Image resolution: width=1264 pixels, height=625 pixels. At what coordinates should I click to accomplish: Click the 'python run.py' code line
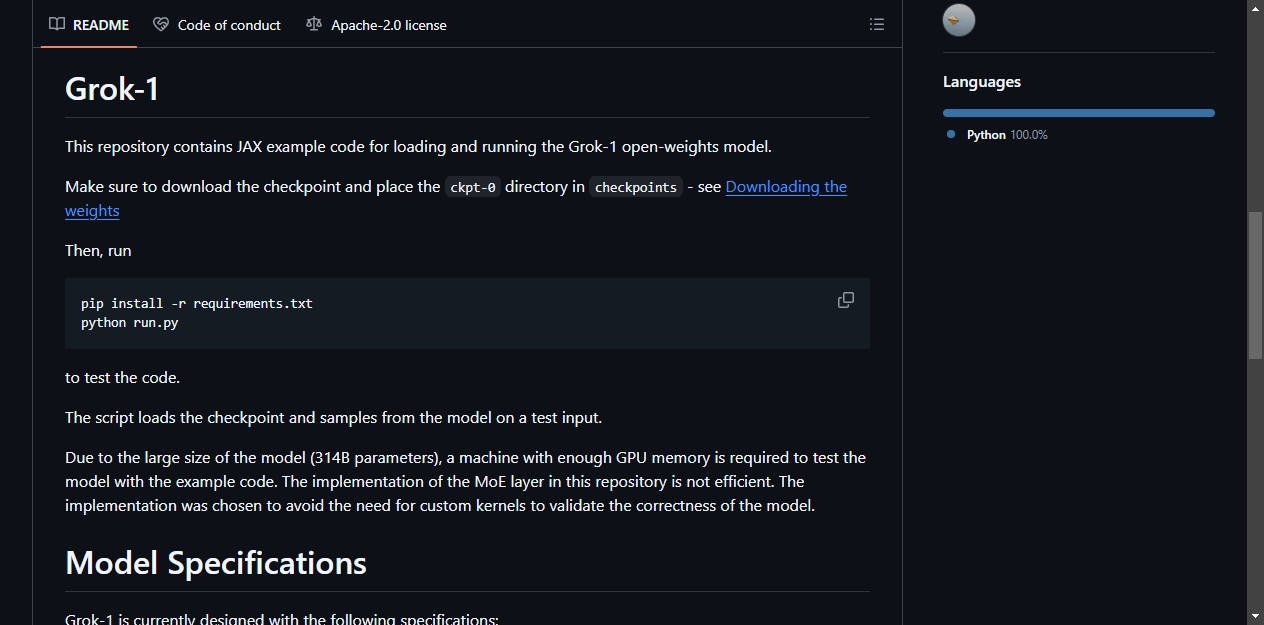[x=130, y=323]
